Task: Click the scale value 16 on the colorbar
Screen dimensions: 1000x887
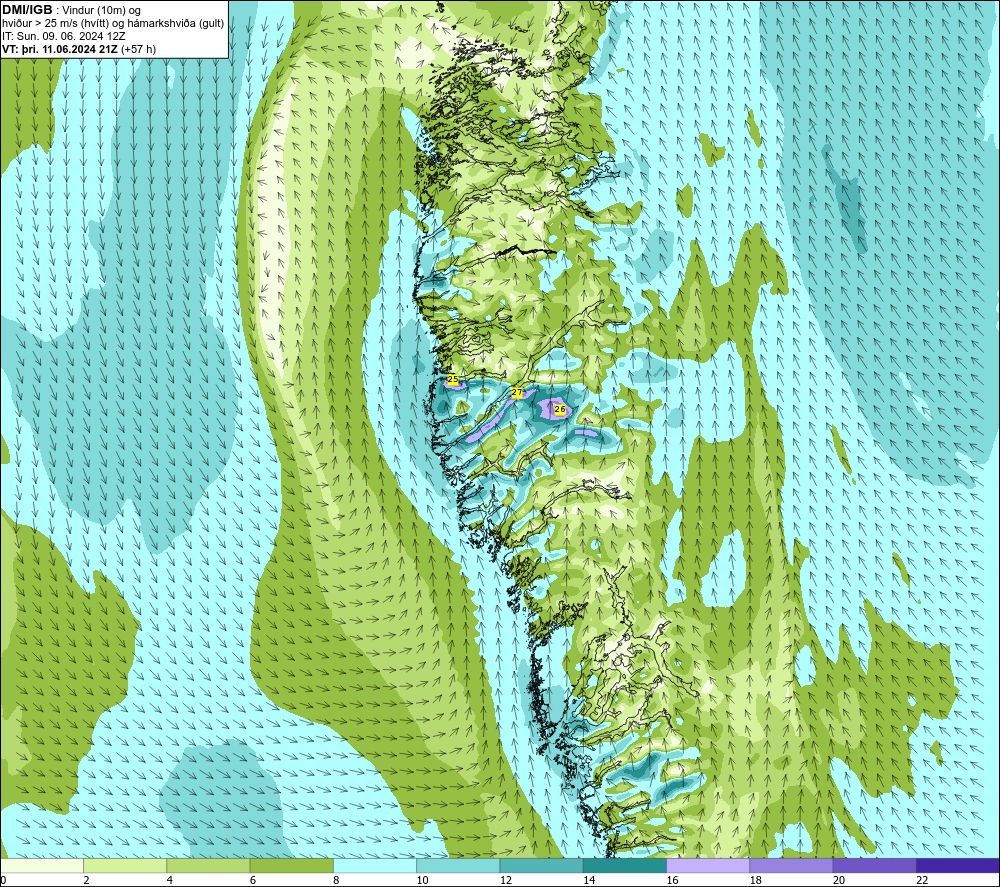Action: point(672,880)
